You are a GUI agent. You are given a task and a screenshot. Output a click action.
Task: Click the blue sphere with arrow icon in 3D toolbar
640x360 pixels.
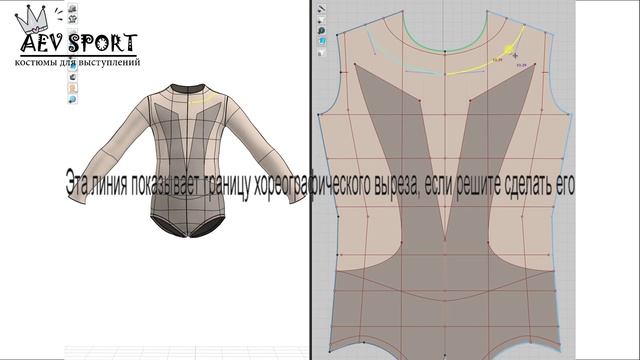72,99
